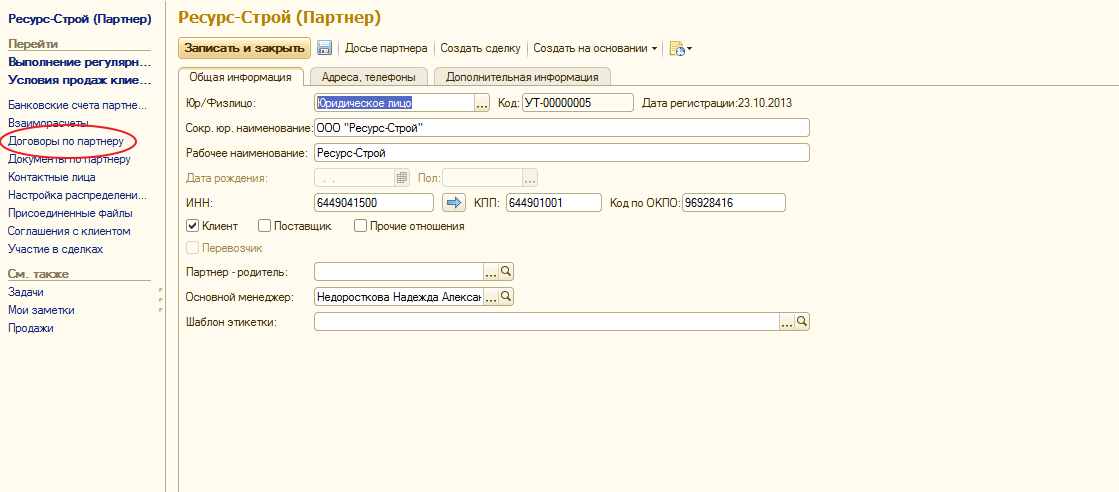Viewport: 1119px width, 492px height.
Task: Click the magnifier icon next to Партнер - родитель
Action: click(506, 272)
